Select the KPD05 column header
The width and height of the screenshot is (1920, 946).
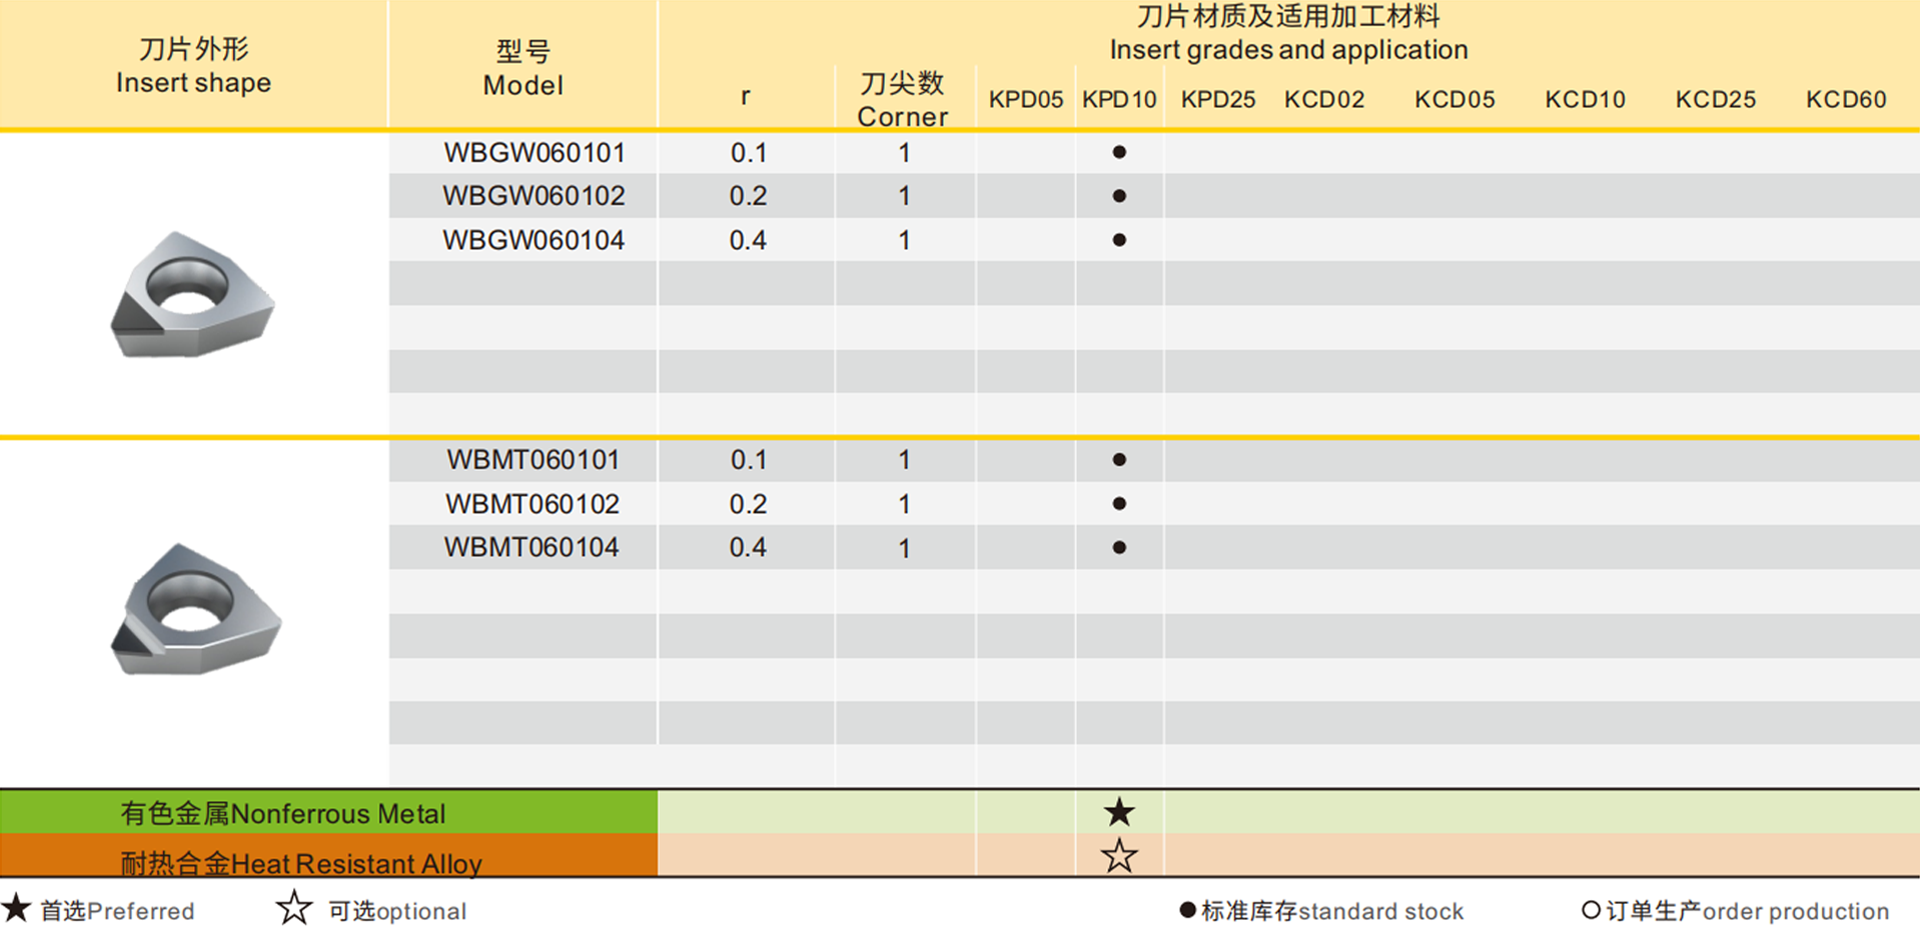(1025, 100)
